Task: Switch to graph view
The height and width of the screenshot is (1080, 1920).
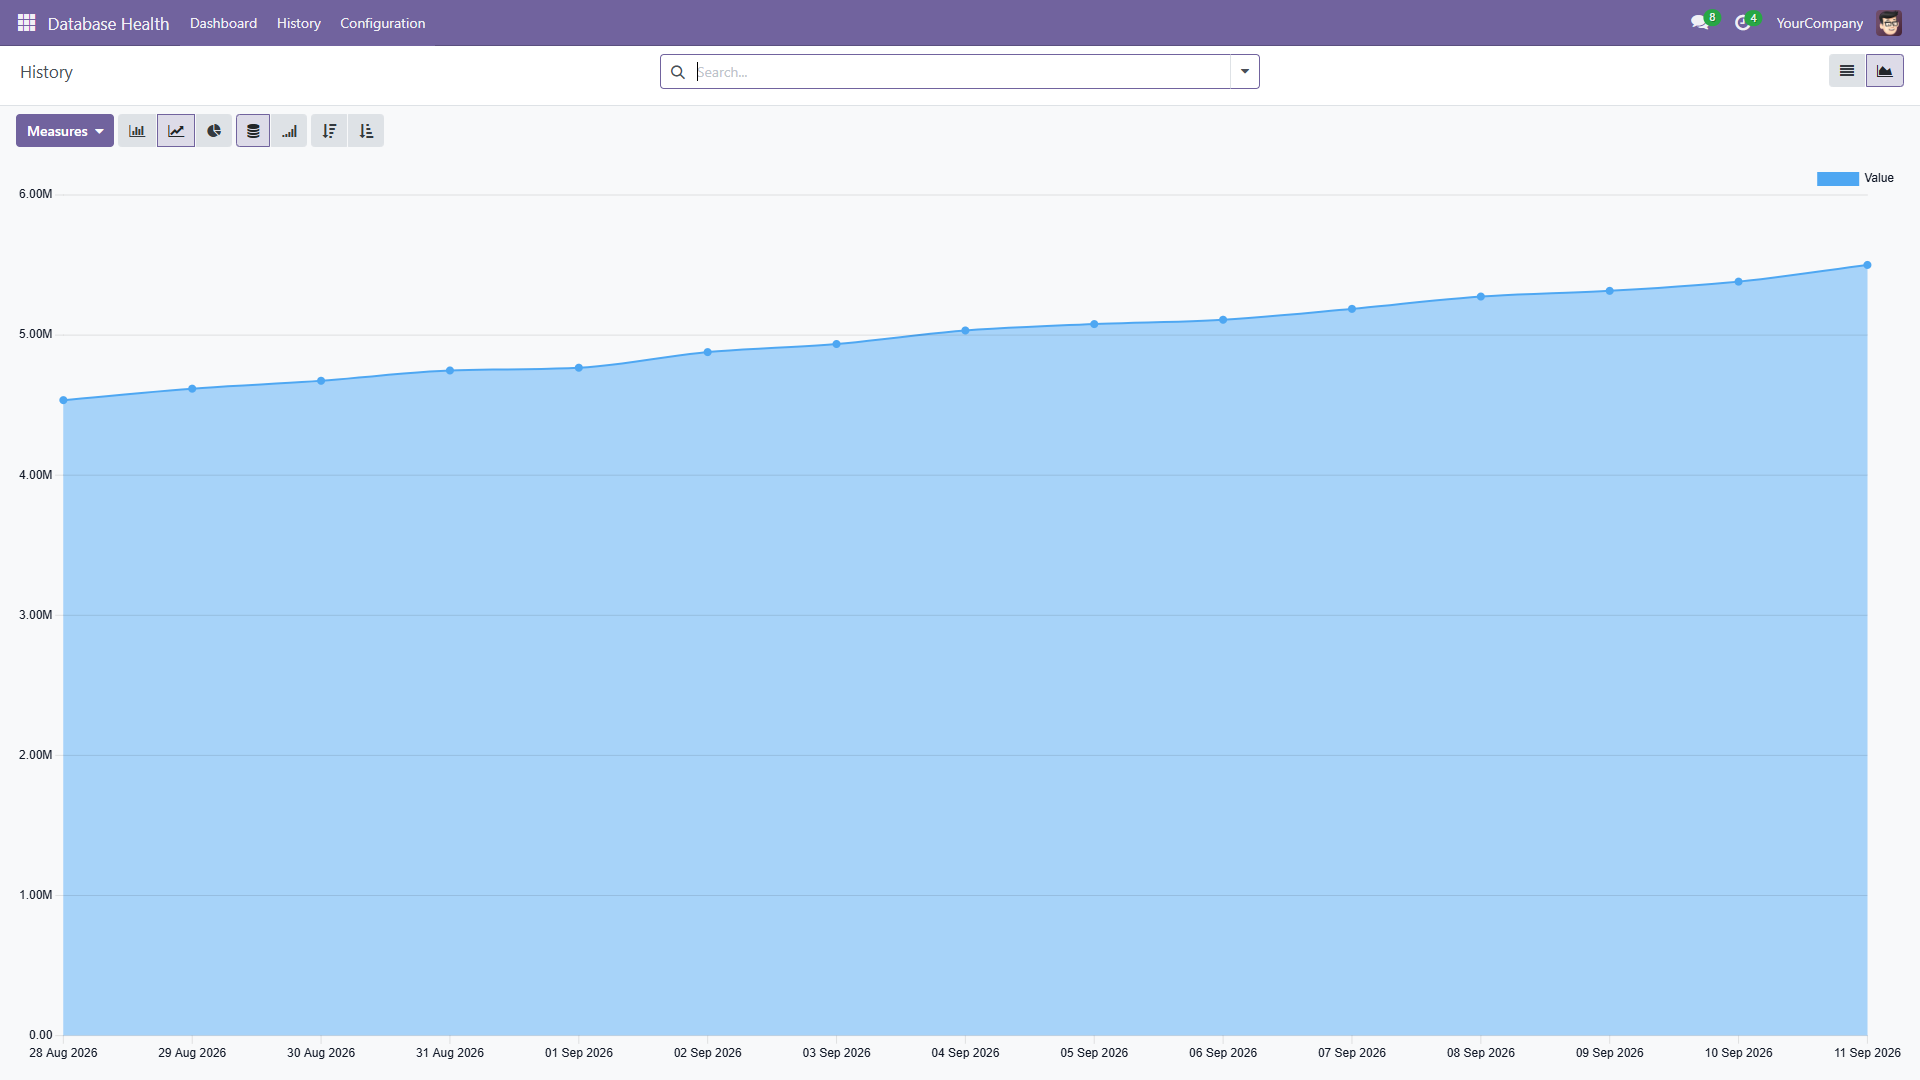Action: [1885, 71]
